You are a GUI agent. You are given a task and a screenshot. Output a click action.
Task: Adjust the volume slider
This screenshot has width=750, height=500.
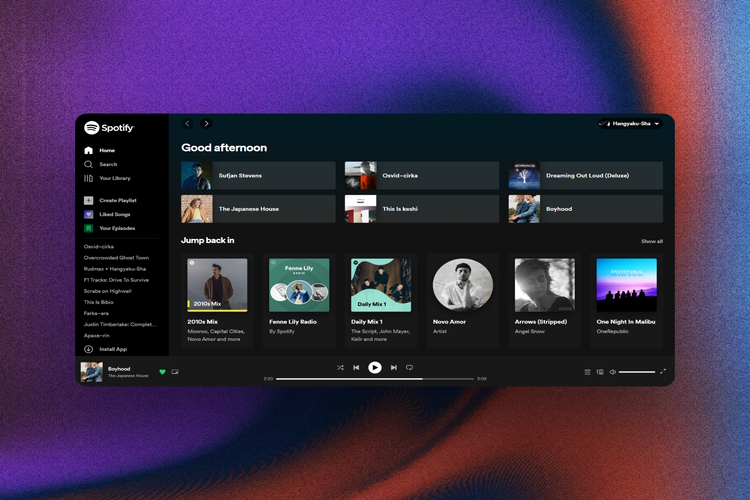click(x=637, y=372)
